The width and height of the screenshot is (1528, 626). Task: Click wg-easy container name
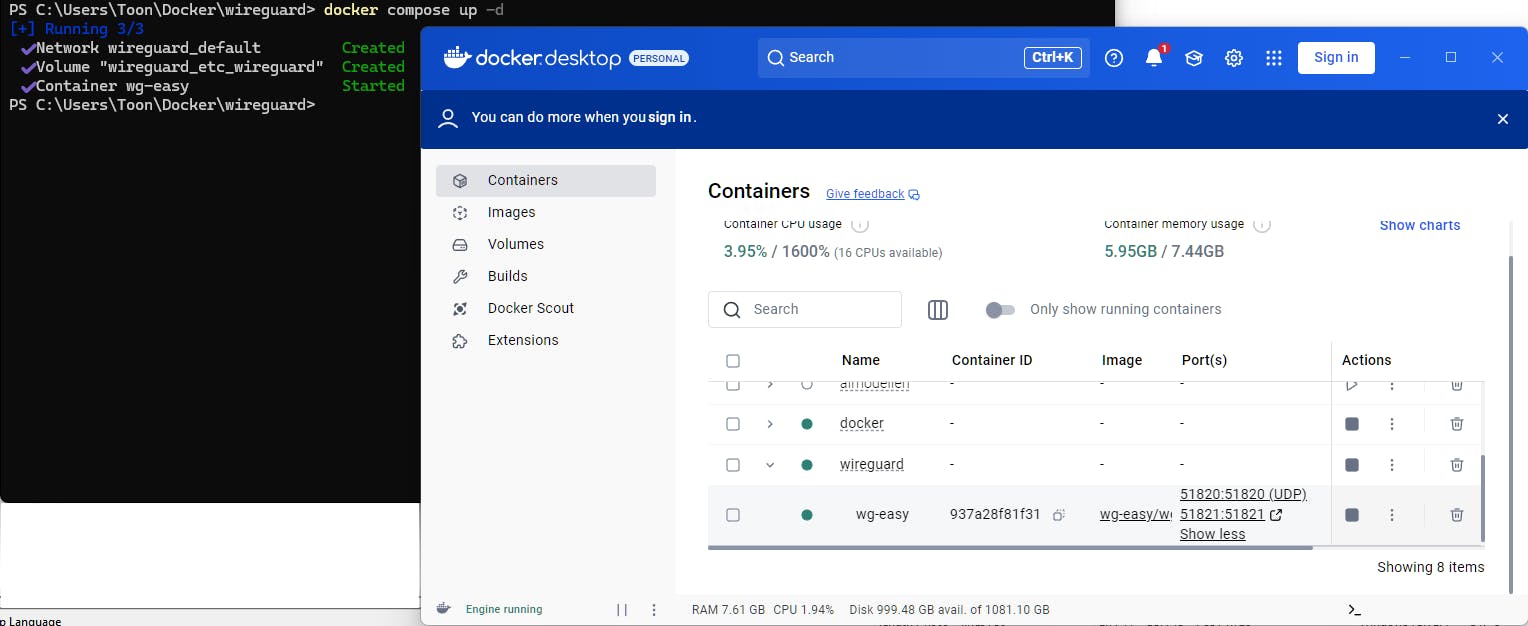tap(882, 515)
